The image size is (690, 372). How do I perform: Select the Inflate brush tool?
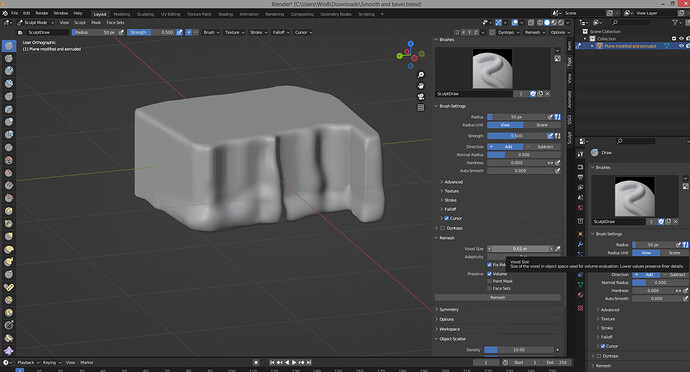click(9, 122)
